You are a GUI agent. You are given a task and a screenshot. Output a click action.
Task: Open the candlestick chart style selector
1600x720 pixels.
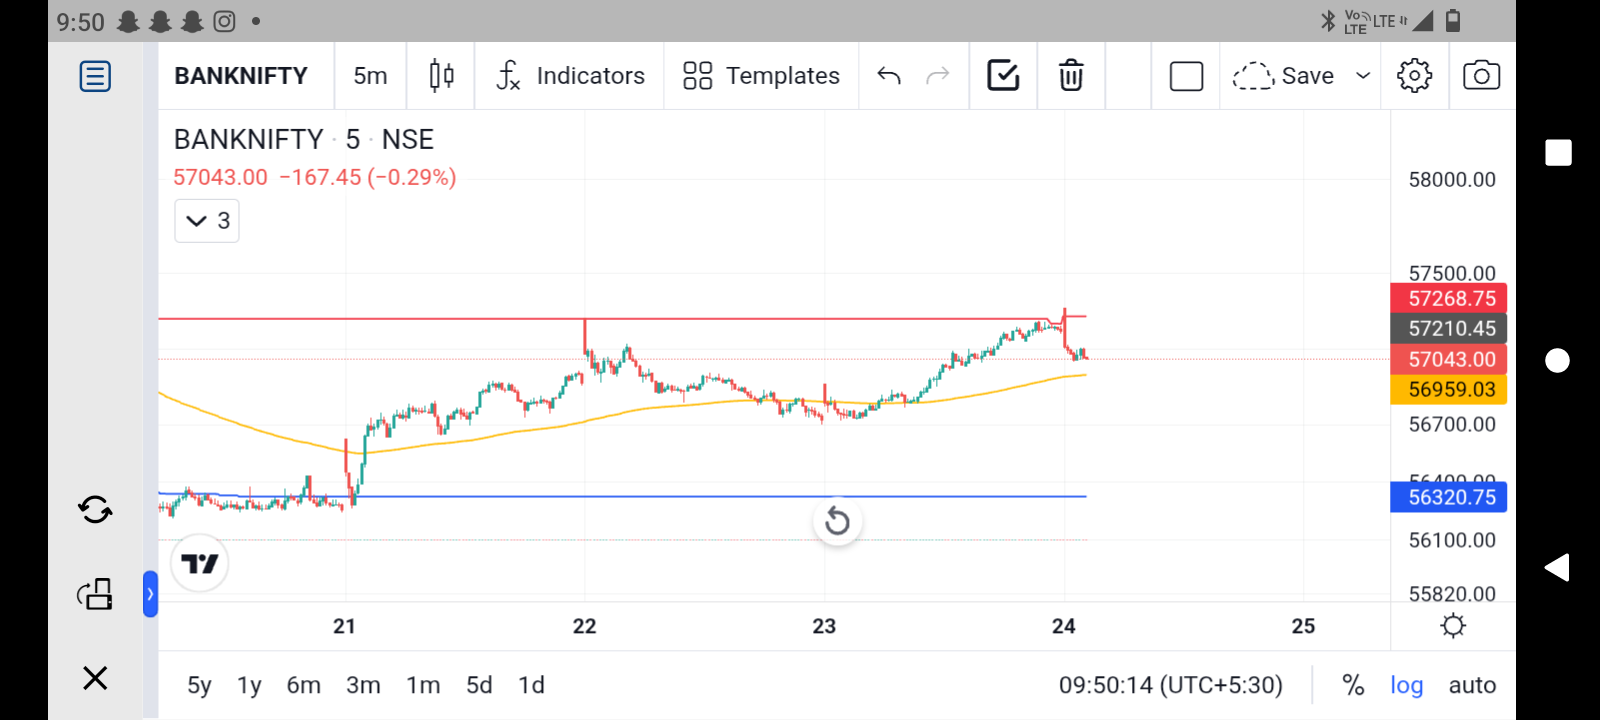[x=441, y=76]
